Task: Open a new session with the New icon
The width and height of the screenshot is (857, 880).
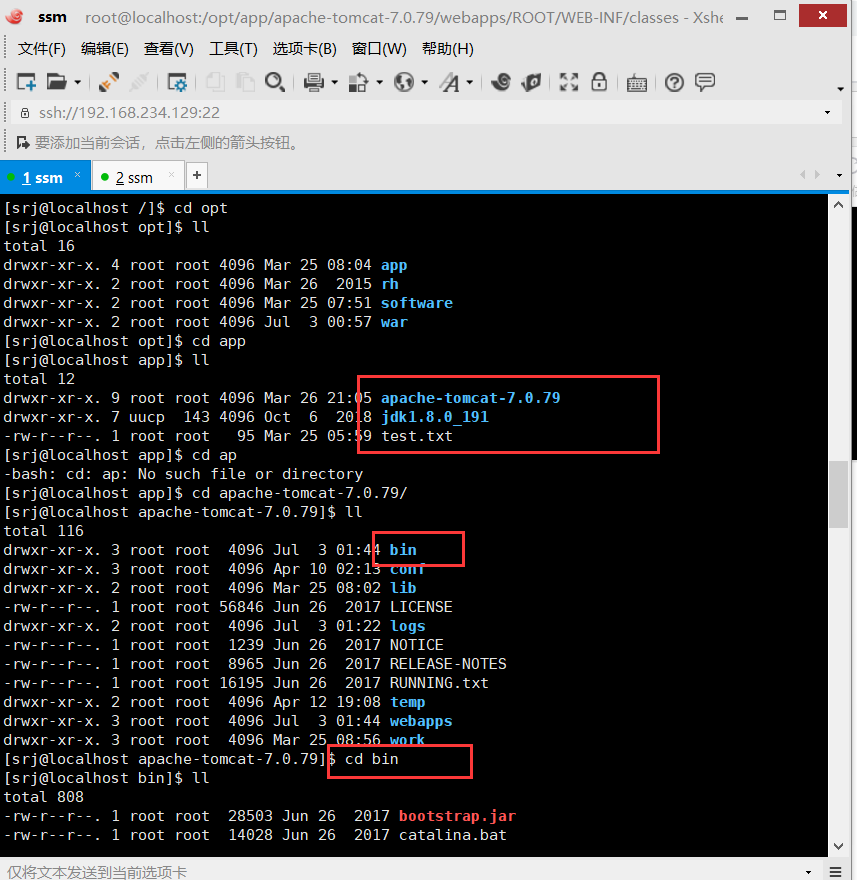Action: point(25,83)
